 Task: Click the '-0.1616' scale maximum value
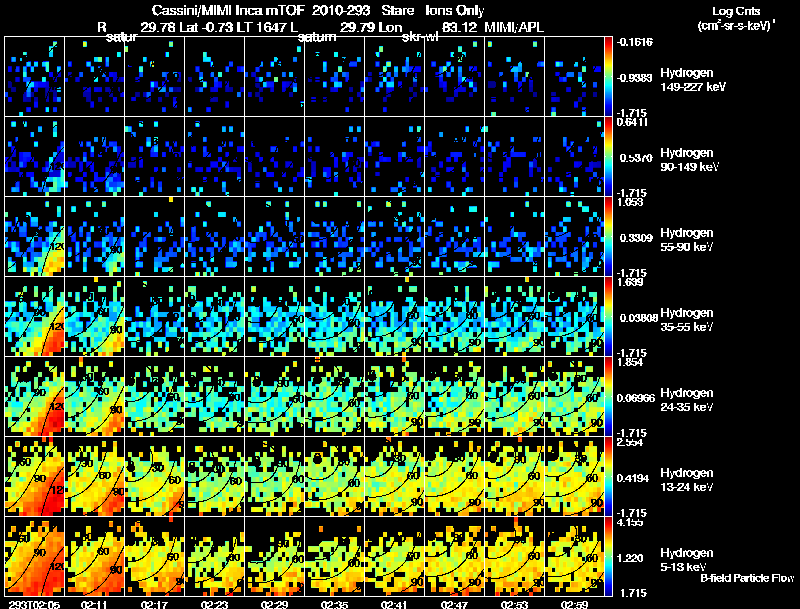point(635,42)
